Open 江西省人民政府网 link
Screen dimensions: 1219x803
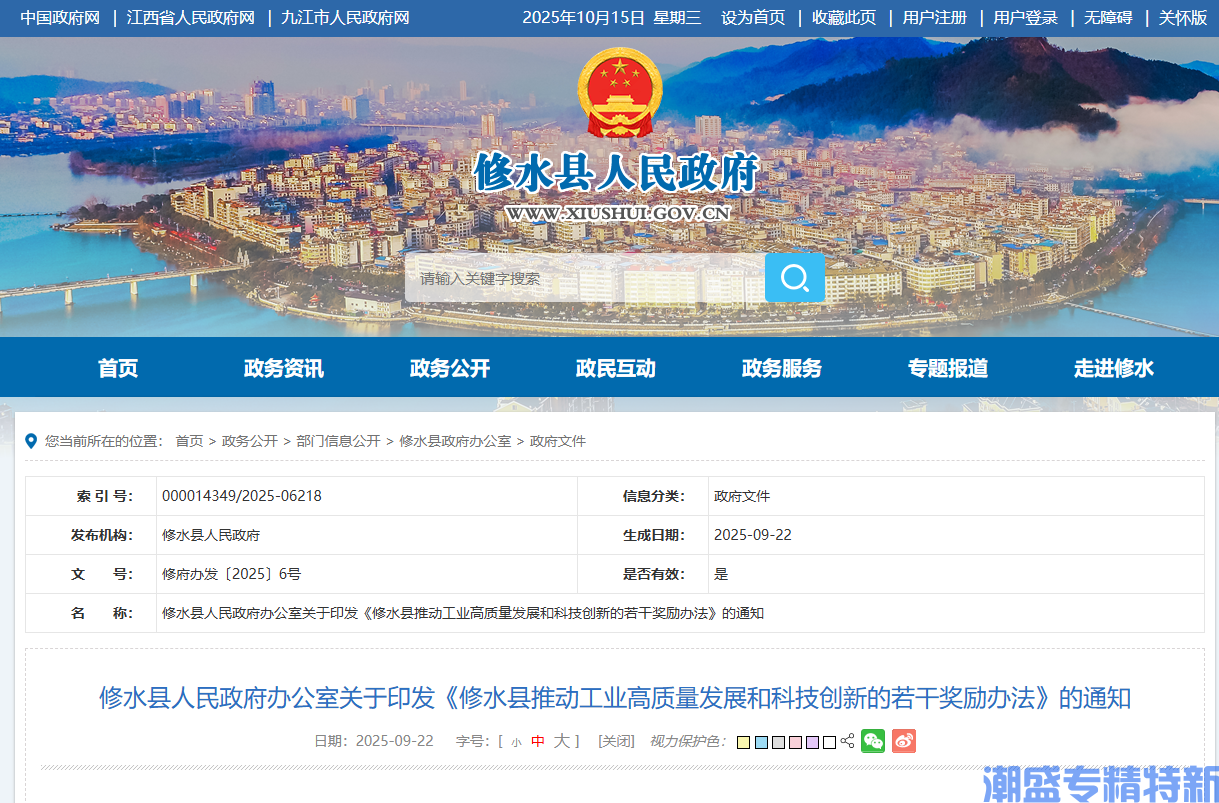coord(191,18)
